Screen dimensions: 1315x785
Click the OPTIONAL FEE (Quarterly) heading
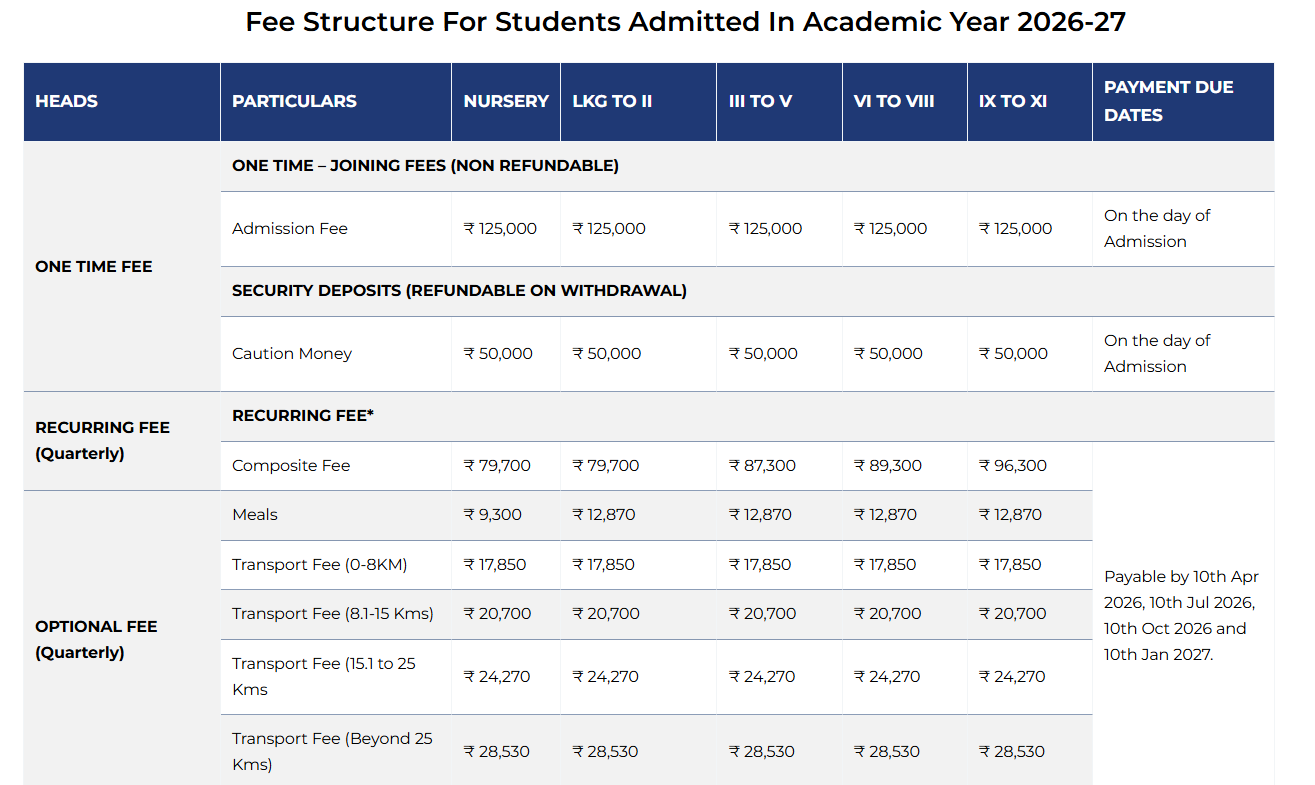click(x=95, y=639)
